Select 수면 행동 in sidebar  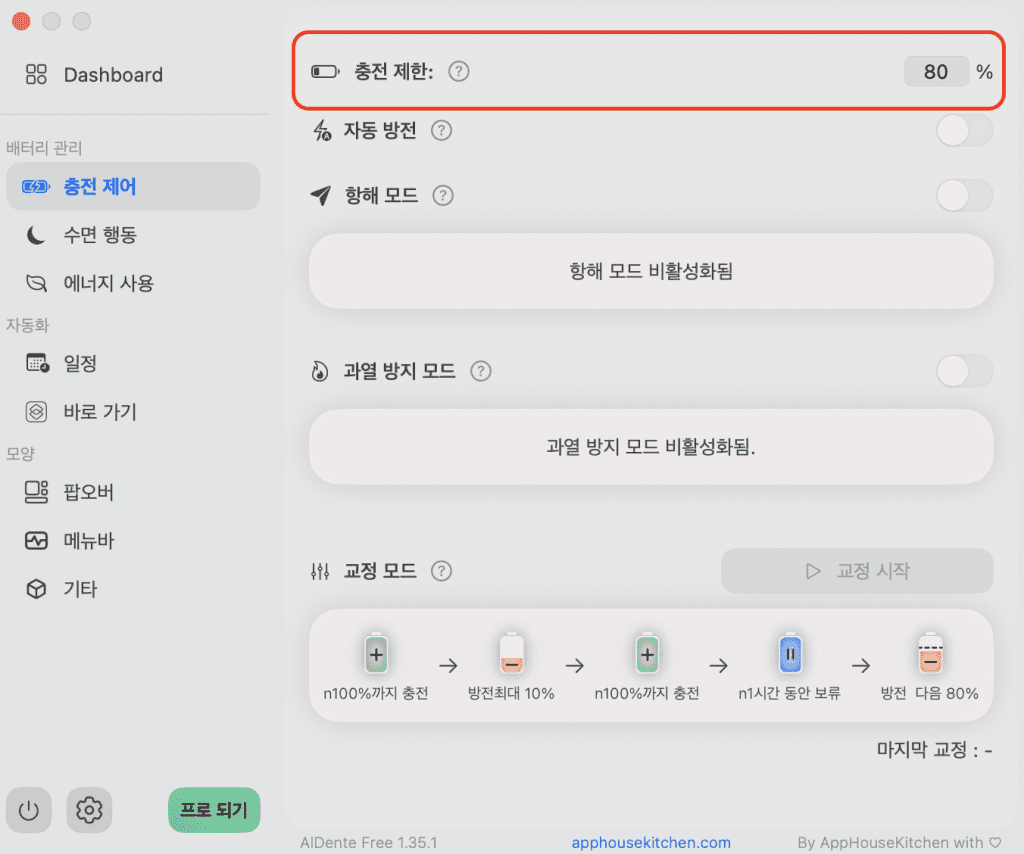point(100,235)
